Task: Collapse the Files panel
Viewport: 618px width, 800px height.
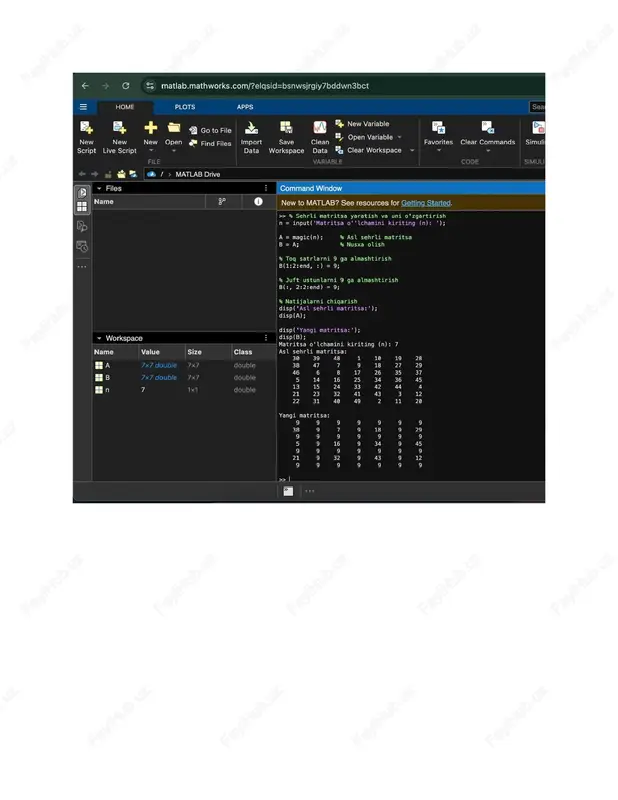Action: click(x=100, y=188)
